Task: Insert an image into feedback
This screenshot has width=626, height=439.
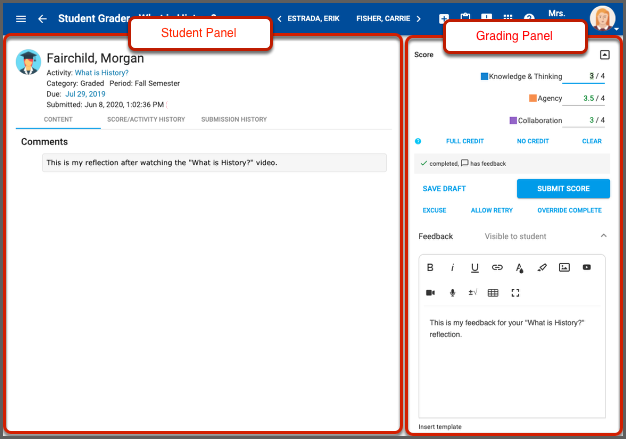Action: [x=564, y=267]
